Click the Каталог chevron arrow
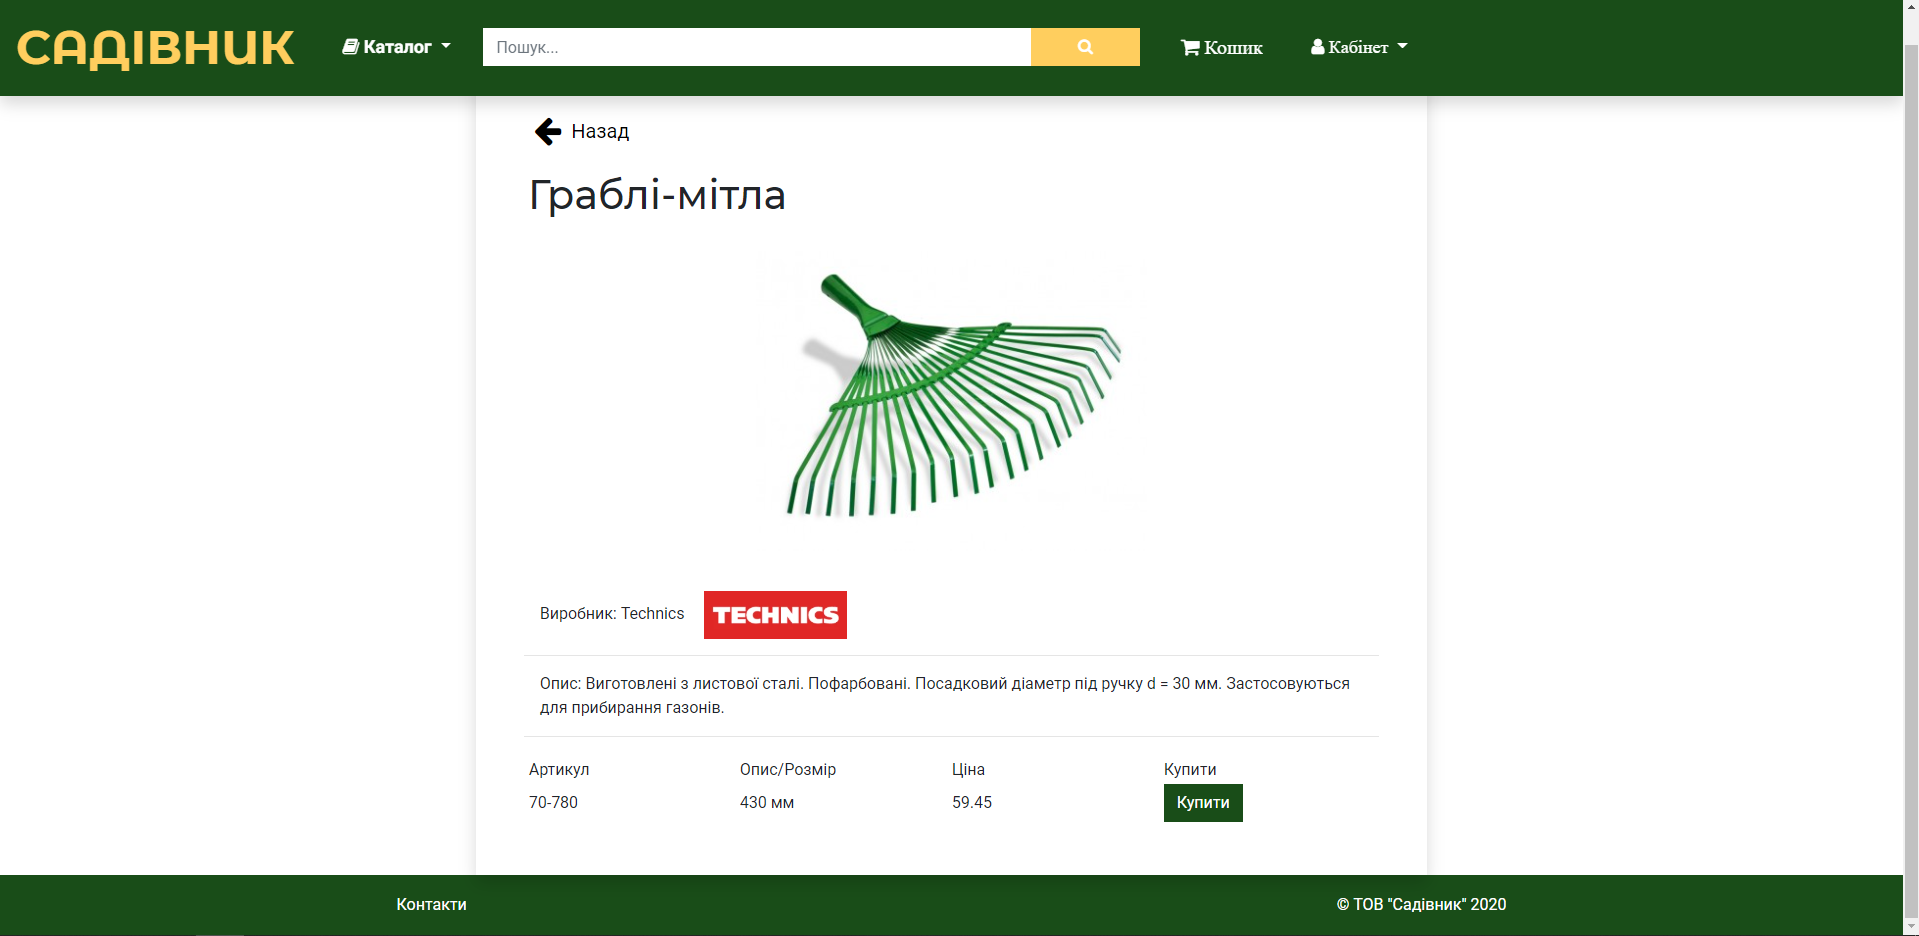Image resolution: width=1919 pixels, height=936 pixels. coord(446,46)
